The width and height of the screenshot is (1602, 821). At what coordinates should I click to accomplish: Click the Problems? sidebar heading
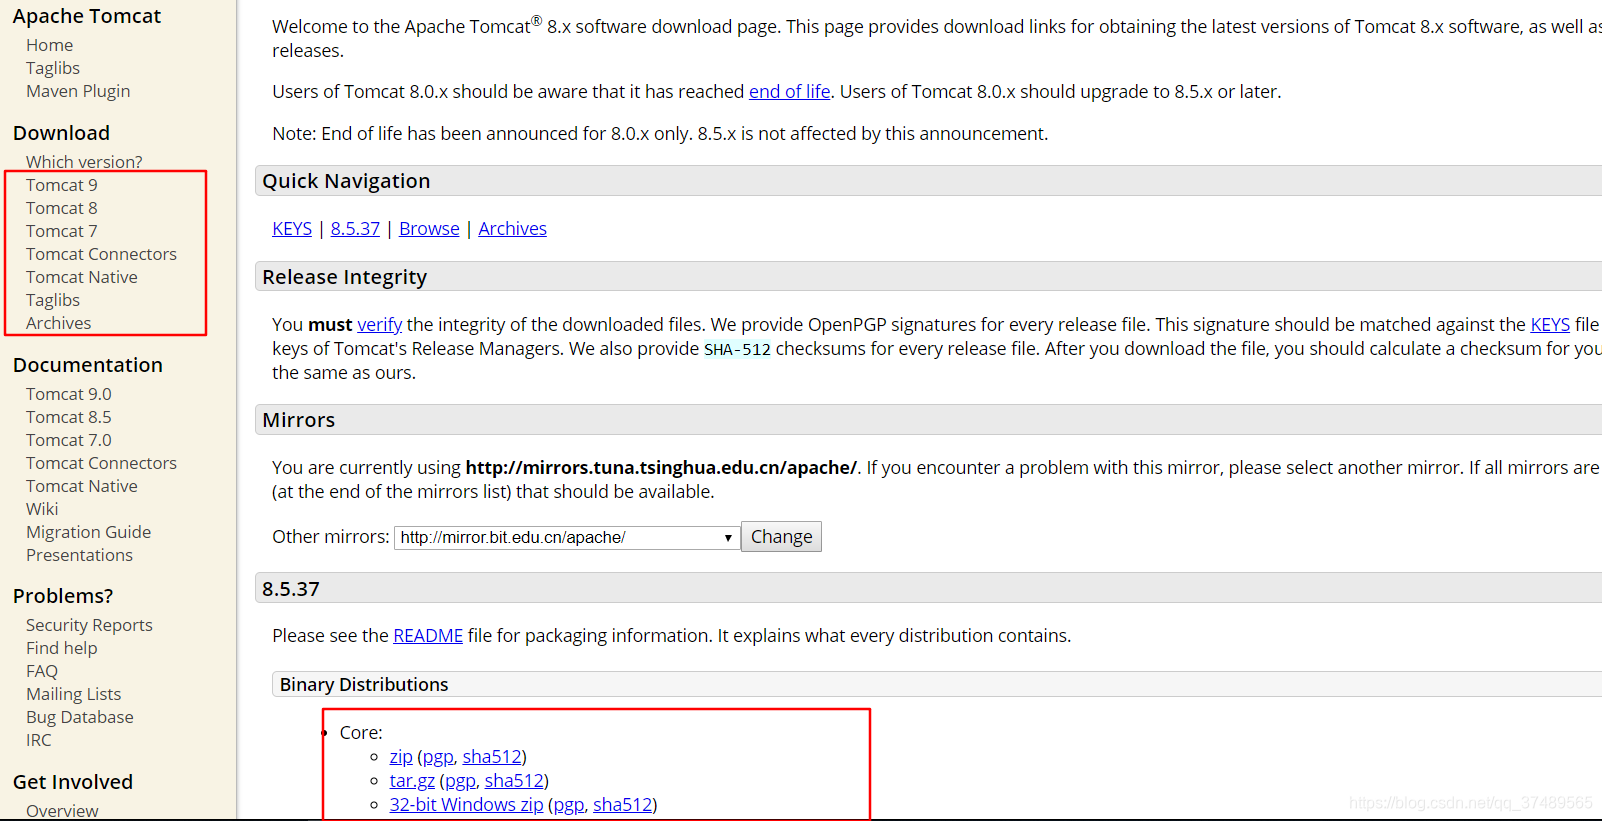click(x=63, y=596)
